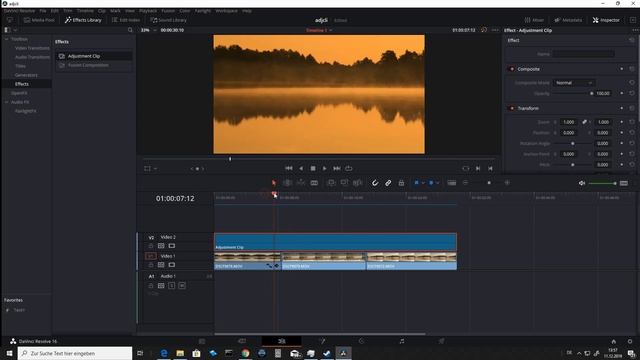This screenshot has height=360, width=640.
Task: Mute the Audio 1 track M button
Action: [182, 286]
